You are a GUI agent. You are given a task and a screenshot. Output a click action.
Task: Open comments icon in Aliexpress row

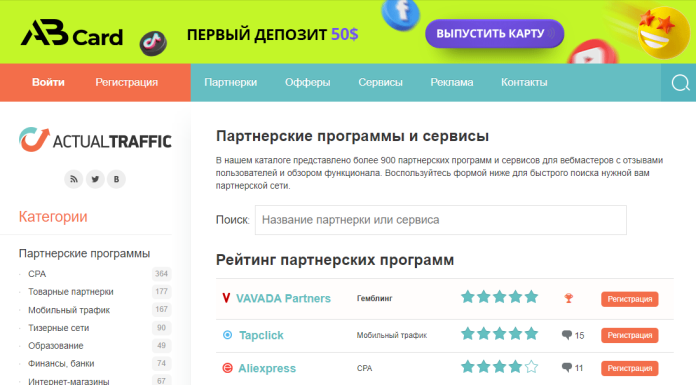click(567, 368)
